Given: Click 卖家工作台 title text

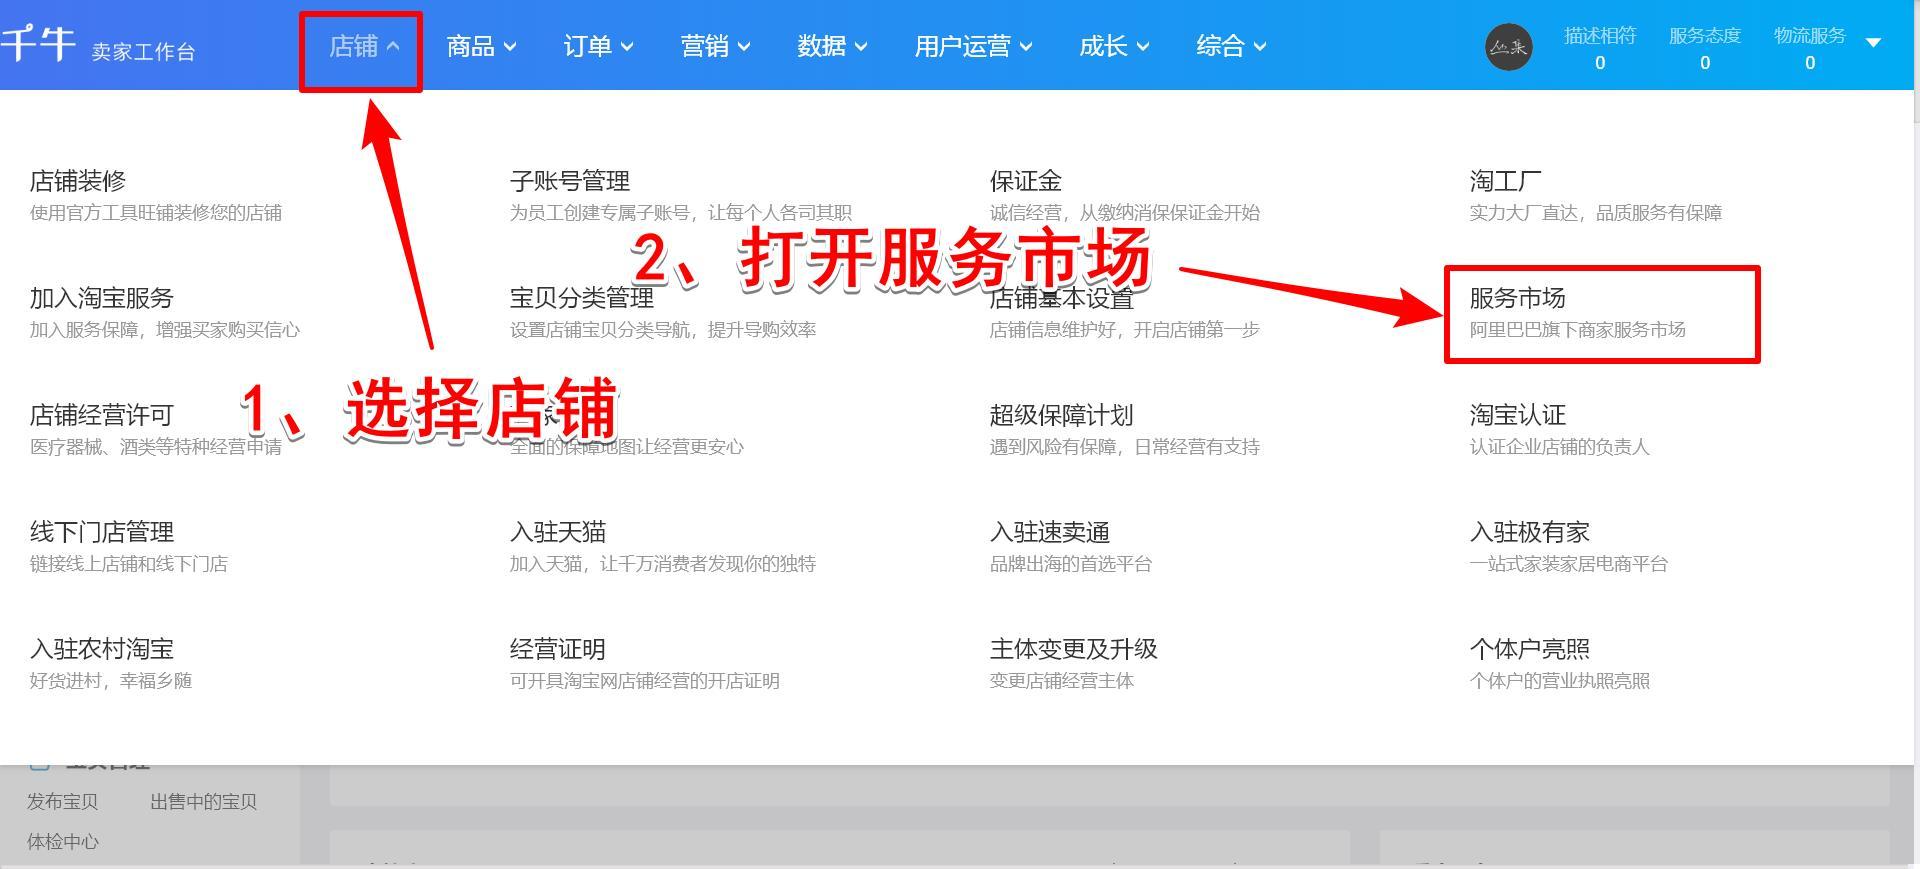Looking at the screenshot, I should coord(144,52).
